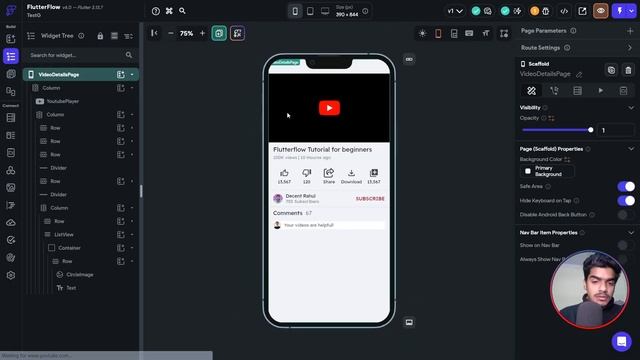
Task: Select the desktop device preview icon
Action: click(325, 11)
